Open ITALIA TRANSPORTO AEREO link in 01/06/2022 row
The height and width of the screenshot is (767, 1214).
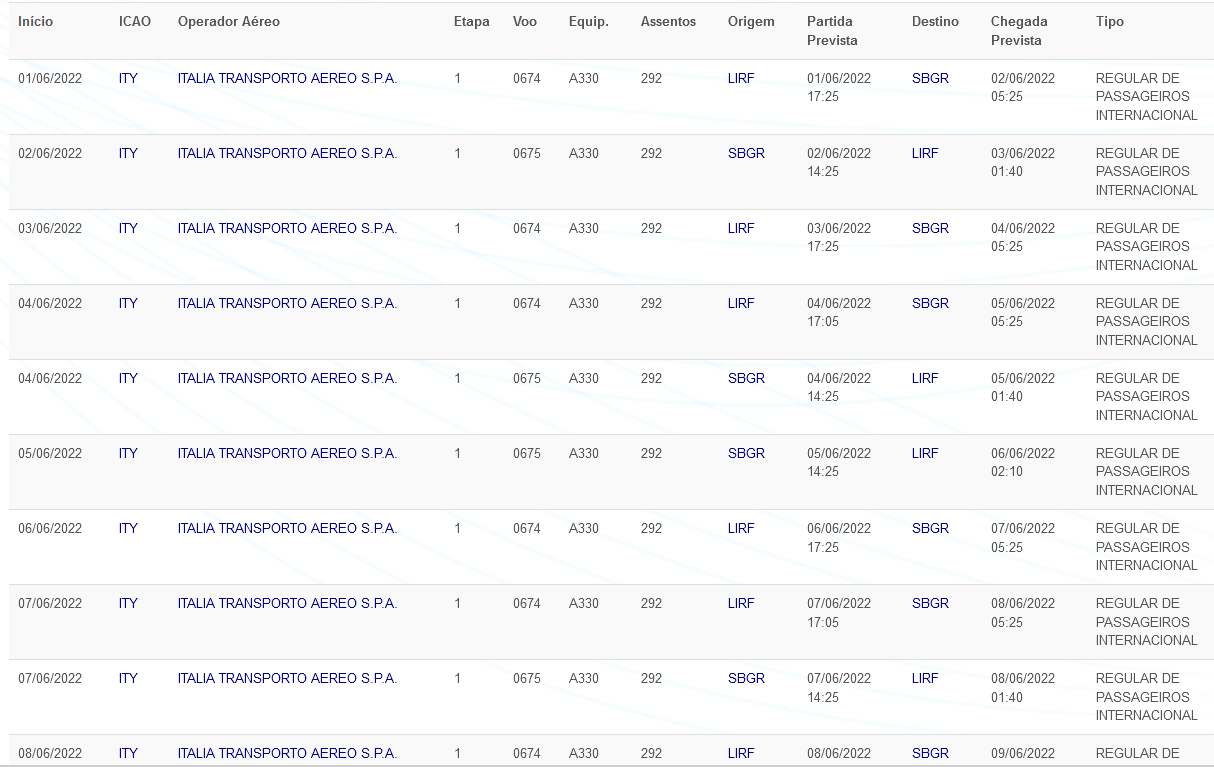click(287, 78)
